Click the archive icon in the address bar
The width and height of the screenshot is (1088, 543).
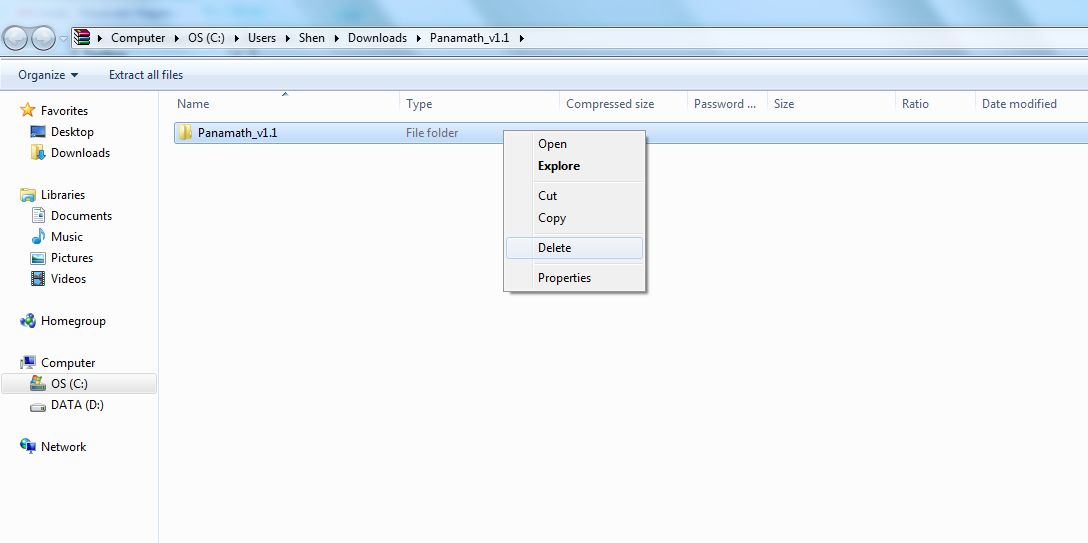click(82, 37)
